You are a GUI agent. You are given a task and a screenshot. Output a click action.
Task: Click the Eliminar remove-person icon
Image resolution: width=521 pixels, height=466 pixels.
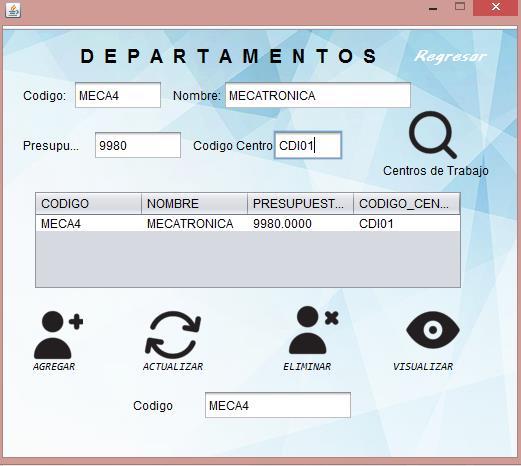pyautogui.click(x=313, y=330)
